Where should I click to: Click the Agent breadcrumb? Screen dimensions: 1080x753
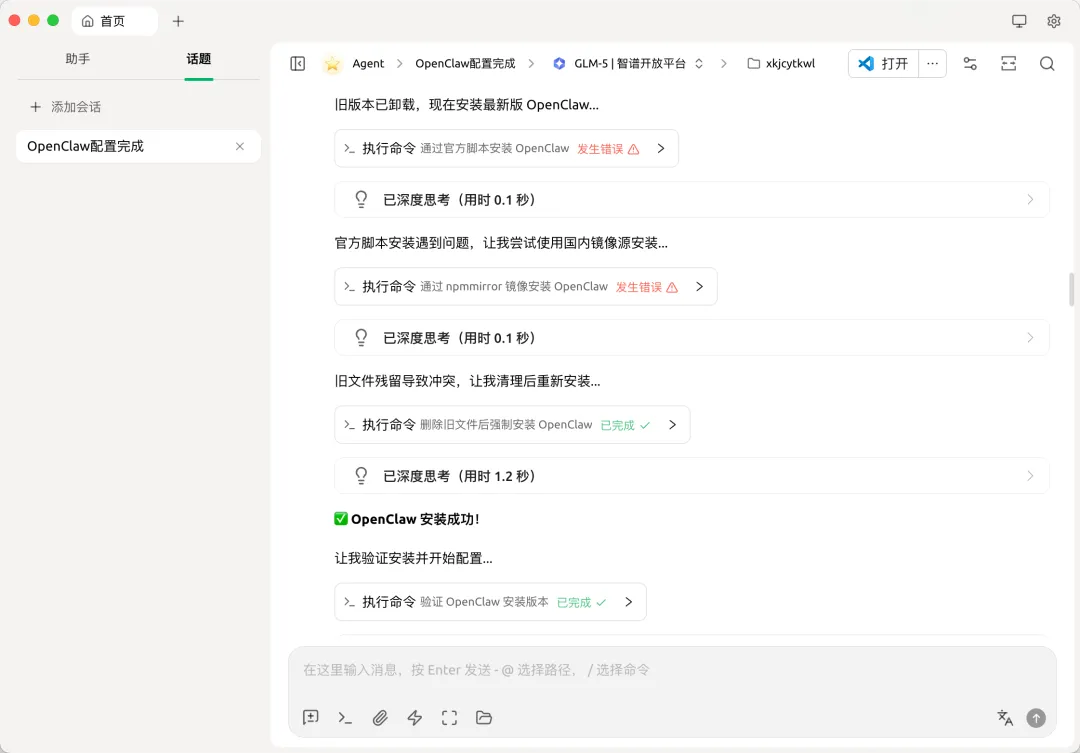368,63
